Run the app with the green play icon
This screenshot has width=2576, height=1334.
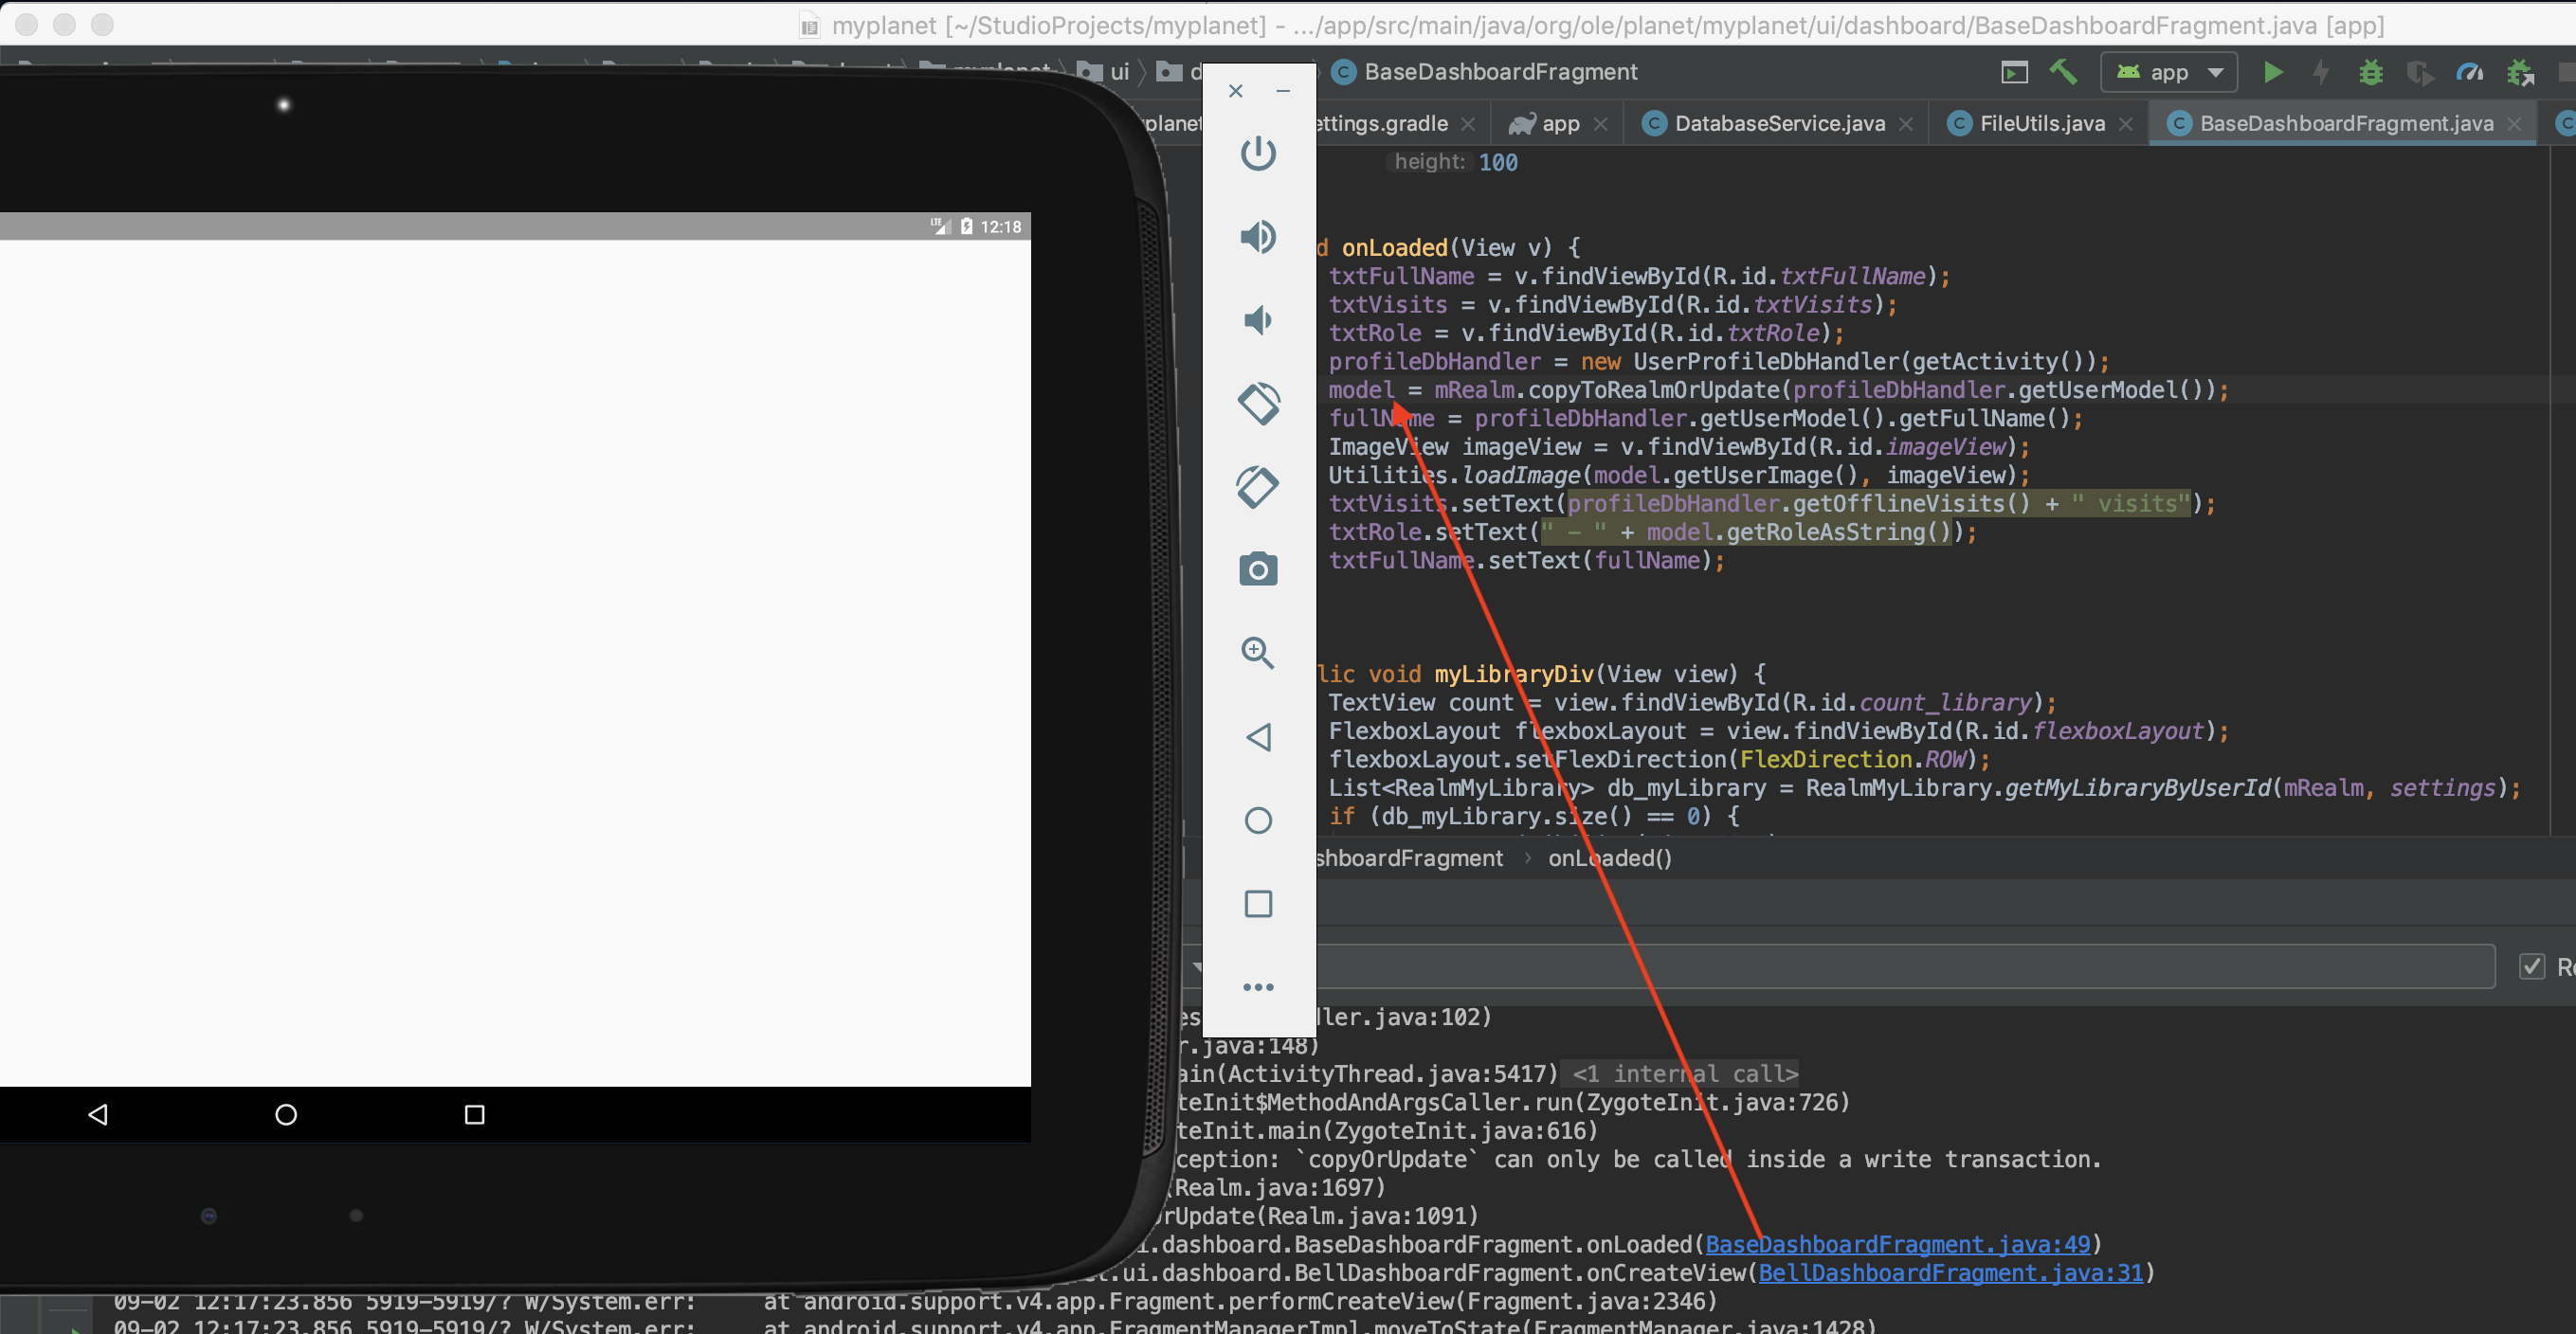pyautogui.click(x=2274, y=72)
